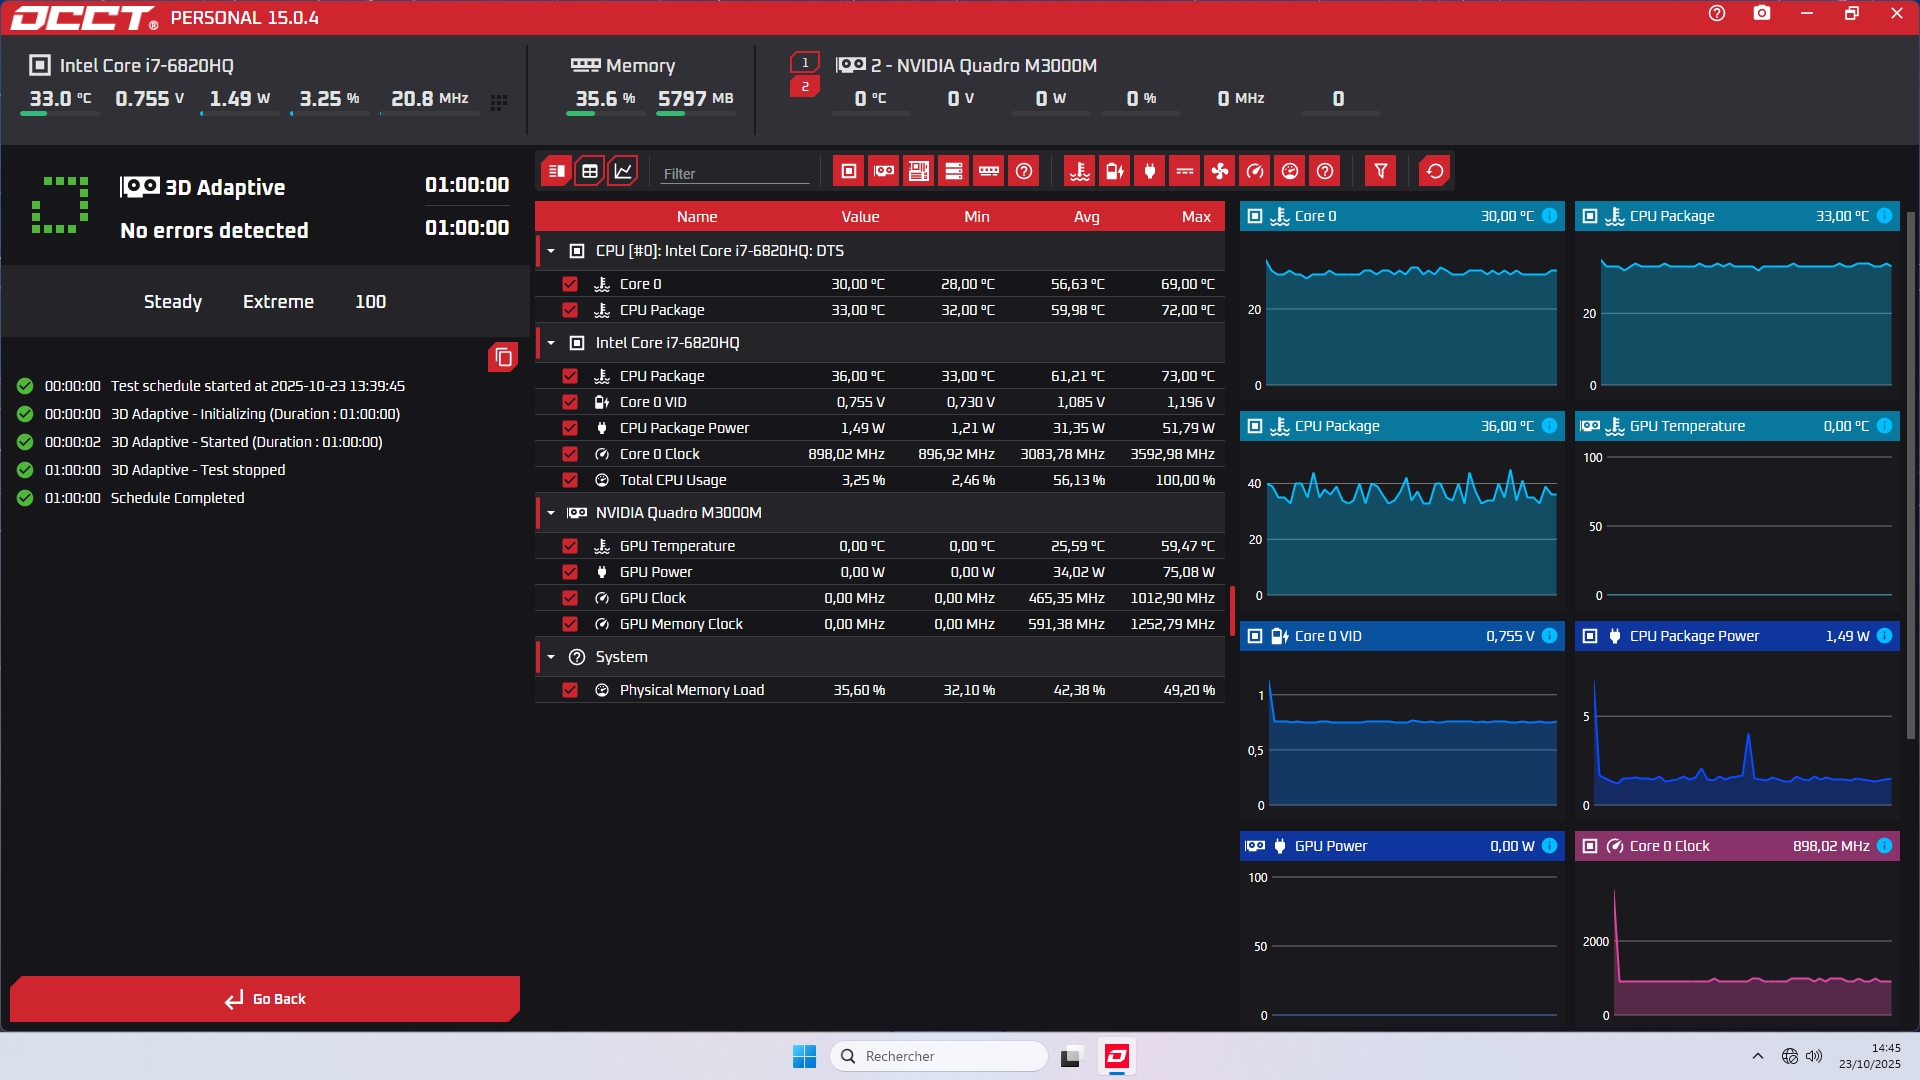Collapse the CPU DTS sensor group

551,251
